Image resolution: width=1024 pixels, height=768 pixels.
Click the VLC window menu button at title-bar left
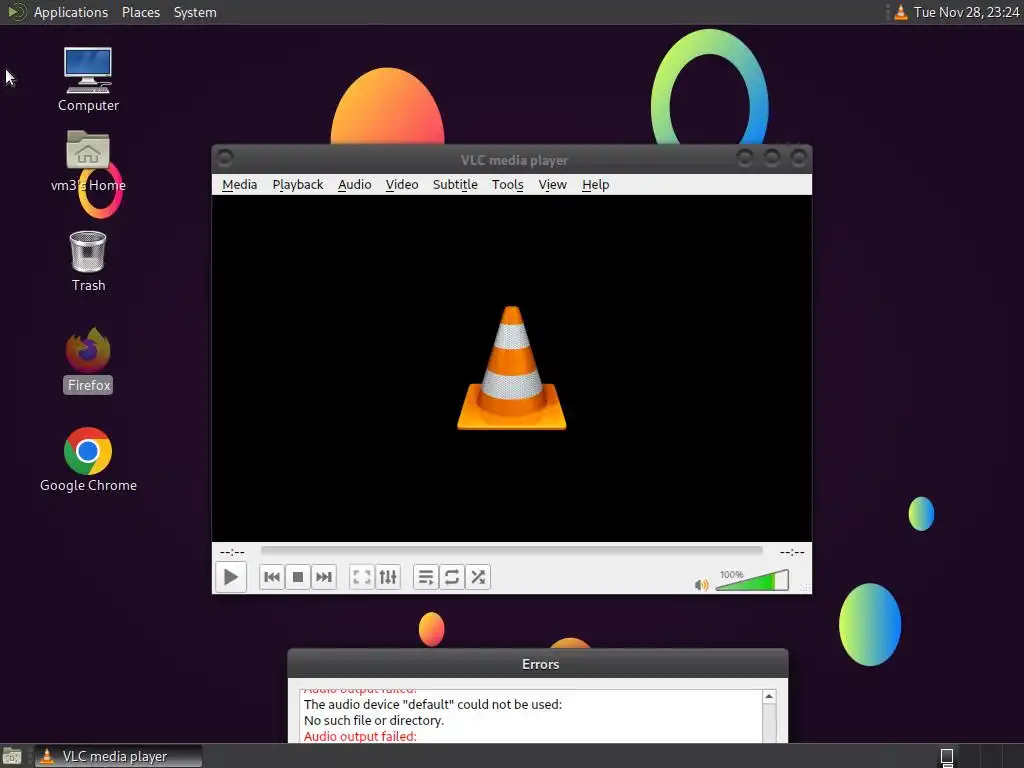click(225, 158)
